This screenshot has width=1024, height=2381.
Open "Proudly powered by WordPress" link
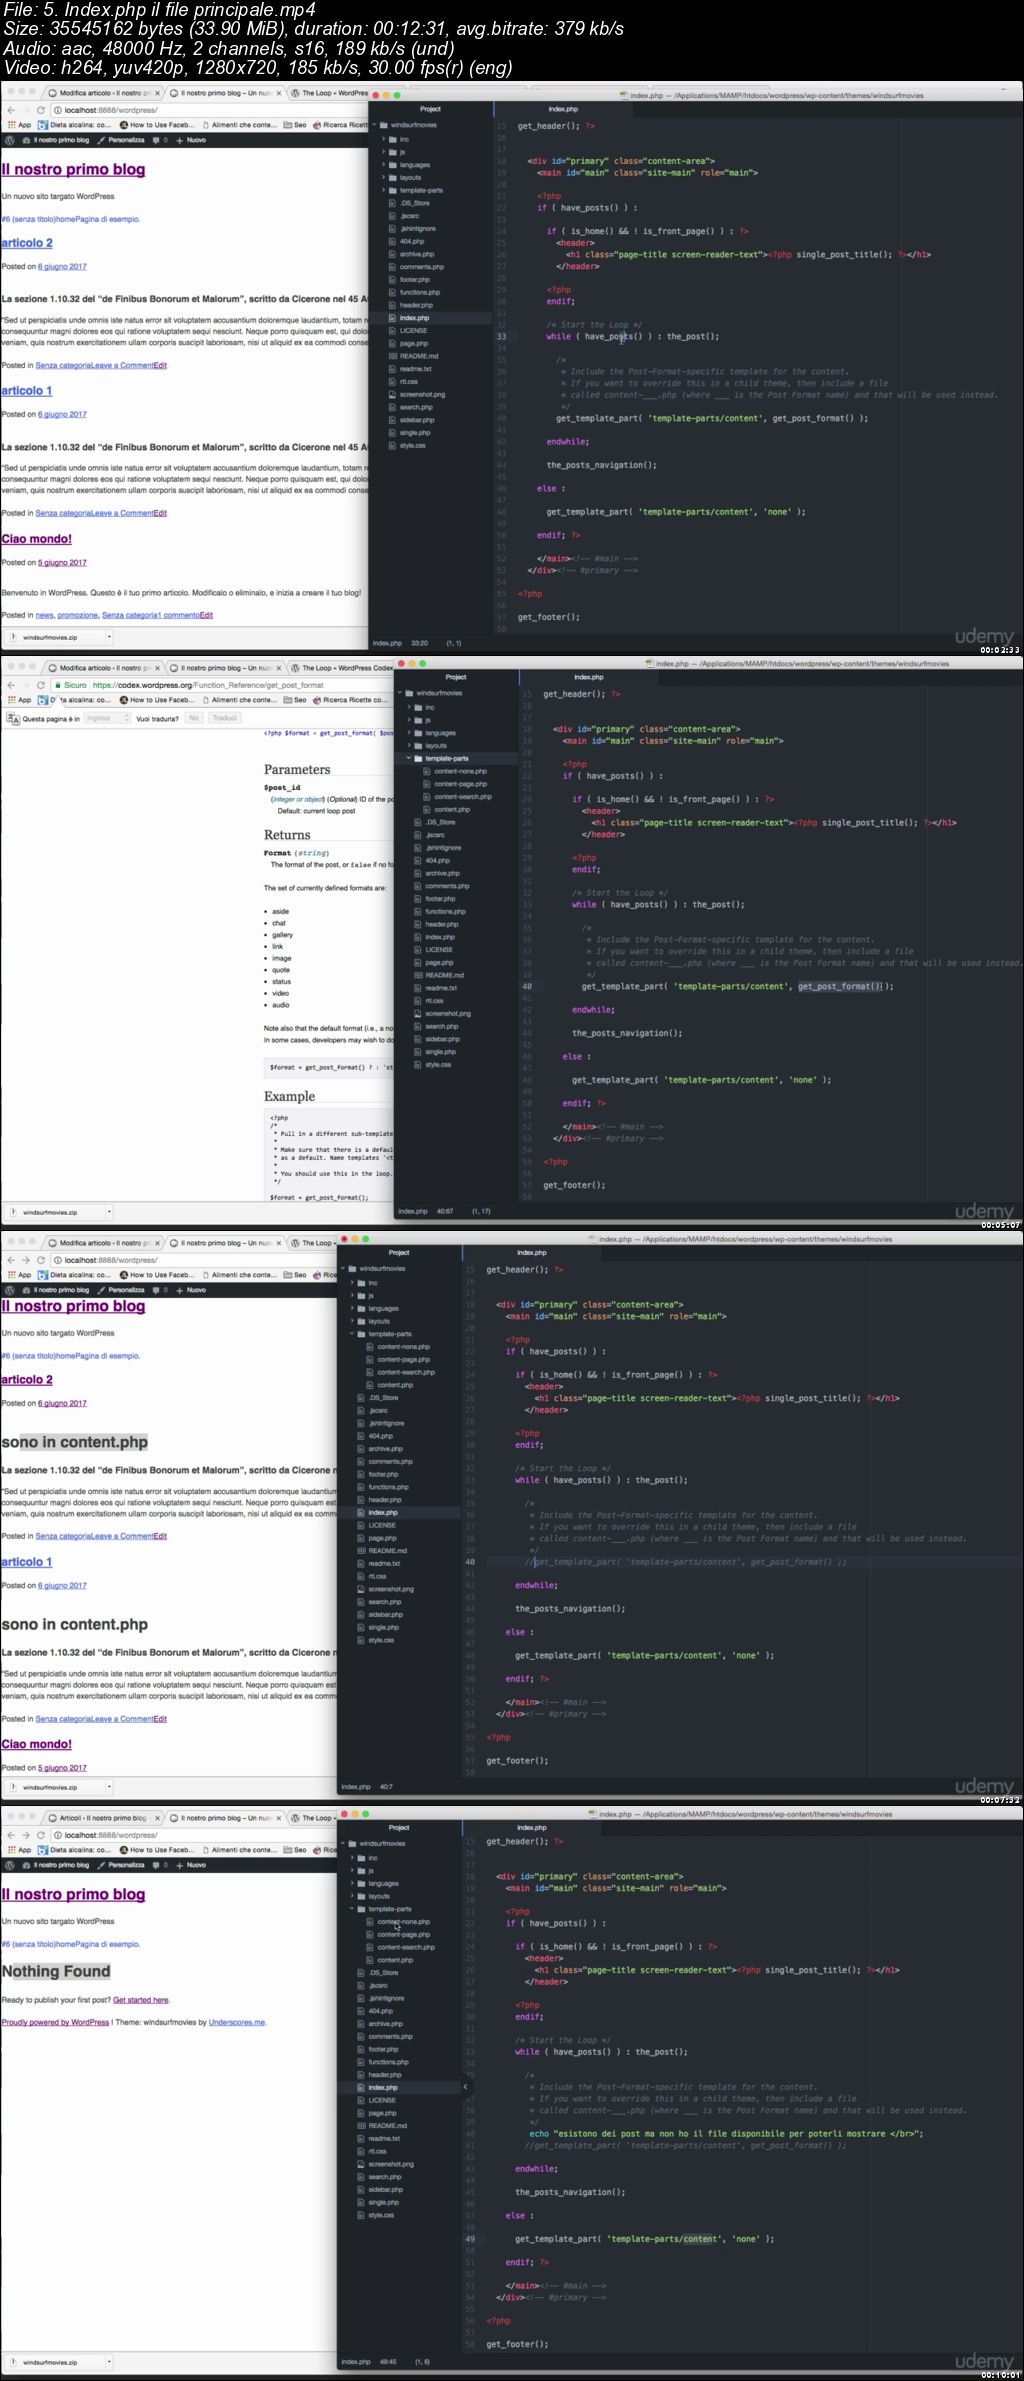coord(55,2022)
